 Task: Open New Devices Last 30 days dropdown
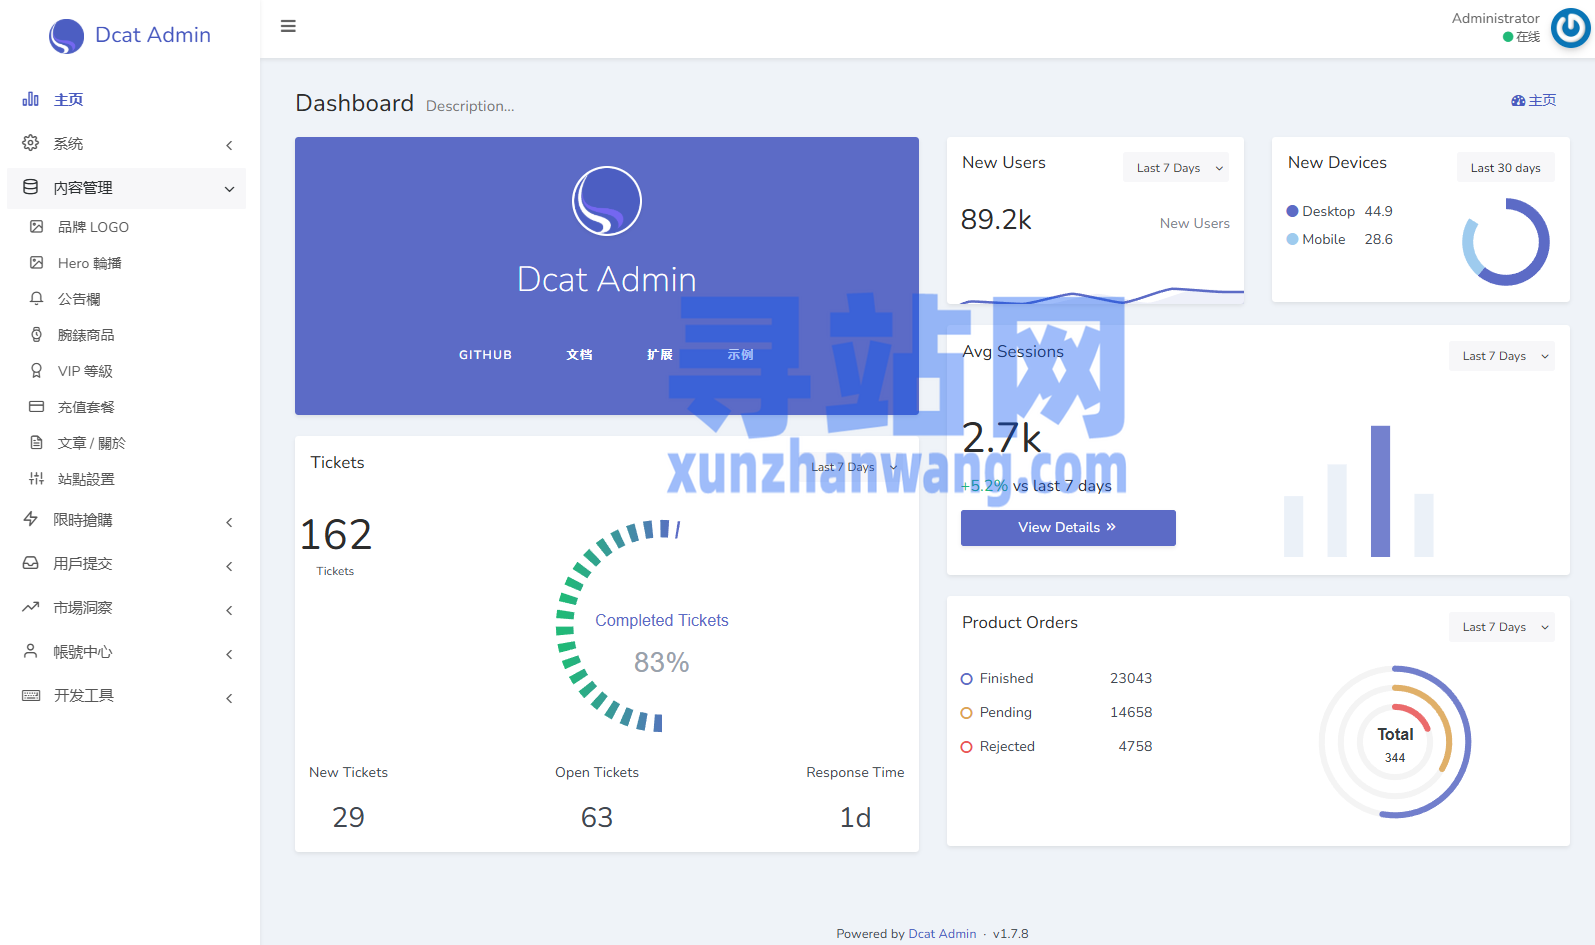tap(1505, 168)
